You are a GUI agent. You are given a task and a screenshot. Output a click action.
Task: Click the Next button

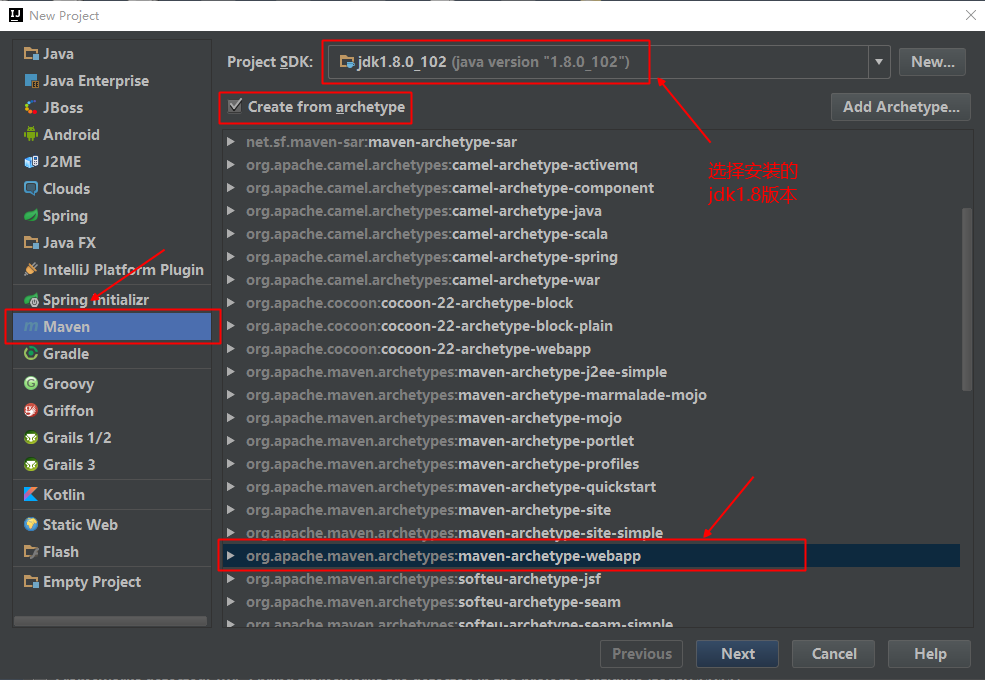(738, 654)
